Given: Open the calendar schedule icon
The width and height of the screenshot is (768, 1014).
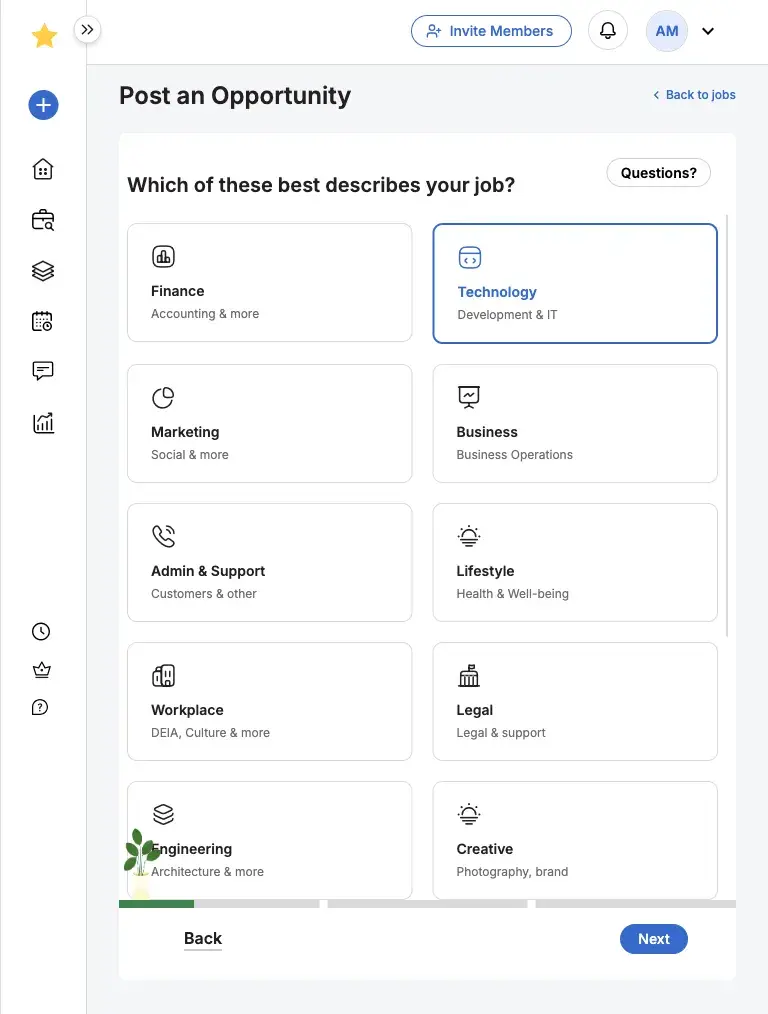Looking at the screenshot, I should 43,321.
